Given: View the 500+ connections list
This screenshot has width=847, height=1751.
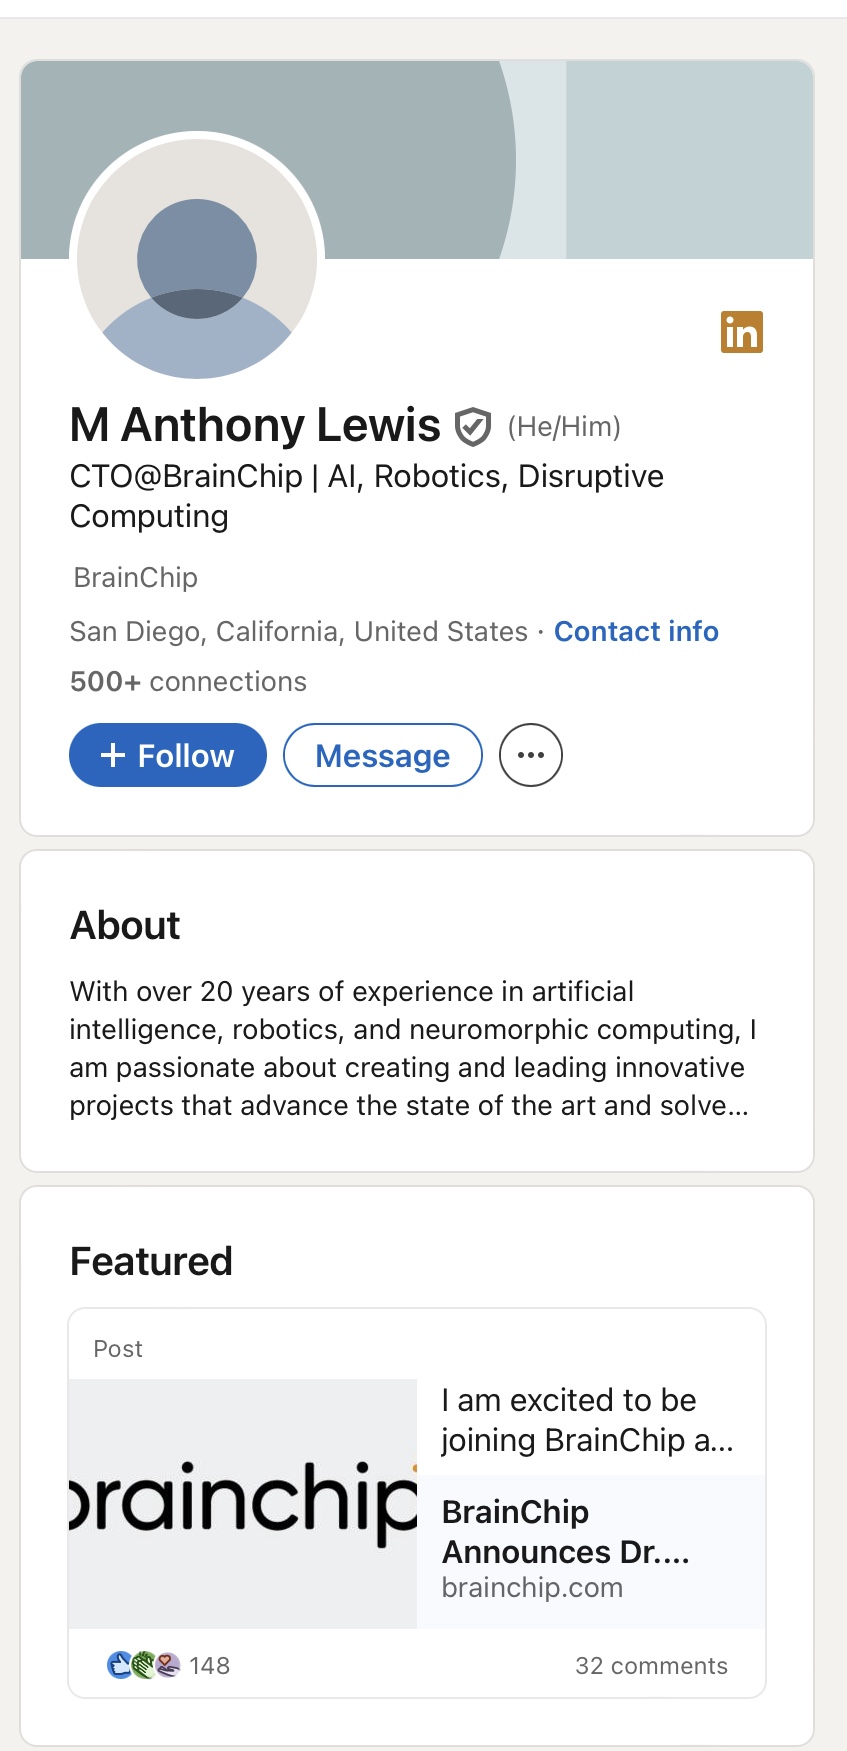Looking at the screenshot, I should (x=188, y=682).
